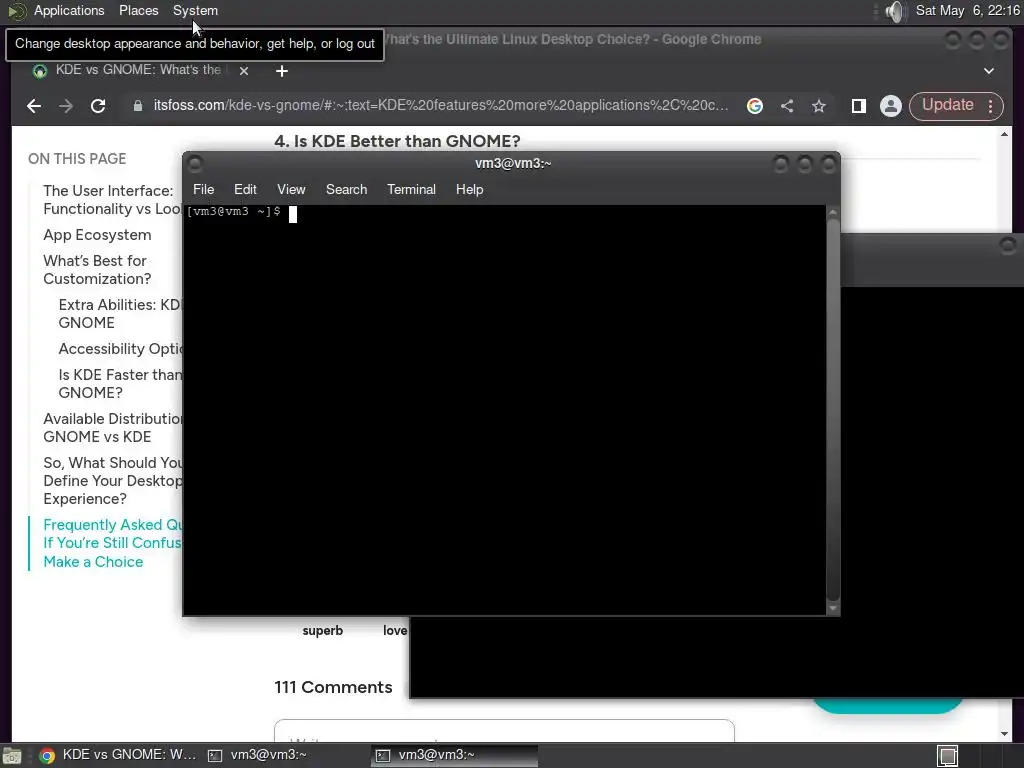The image size is (1024, 768).
Task: Go to What's Best for Customization link
Action: coord(97,270)
